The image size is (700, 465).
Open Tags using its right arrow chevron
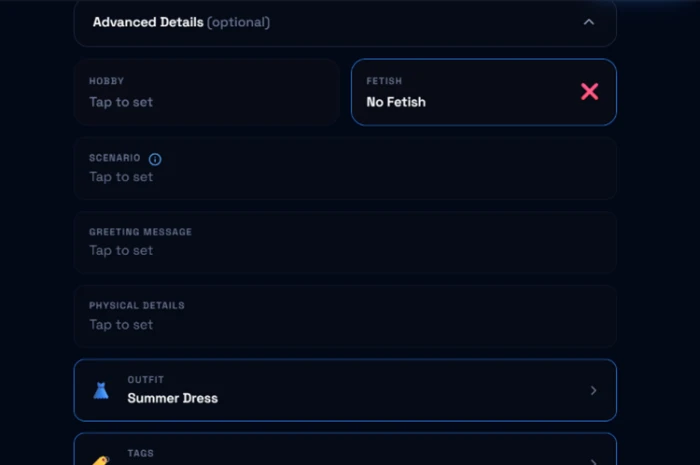pos(593,461)
